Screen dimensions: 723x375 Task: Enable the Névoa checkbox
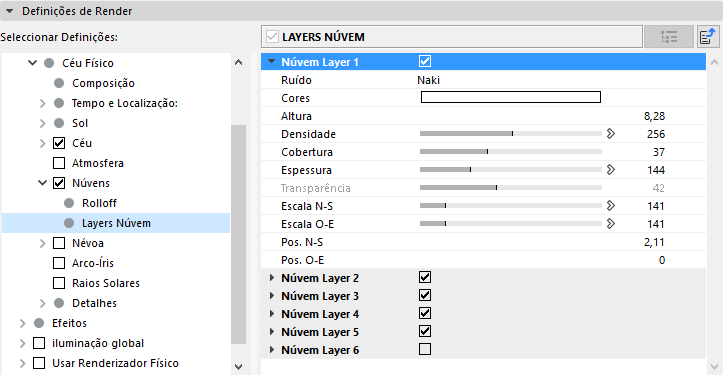(59, 243)
